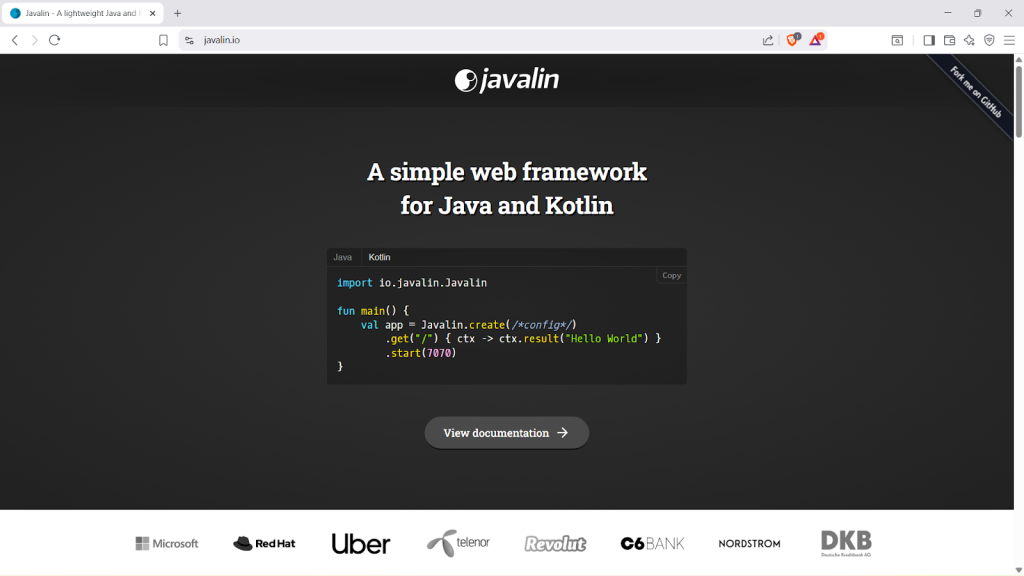1024x576 pixels.
Task: Open Leo AI assistant icon
Action: [x=969, y=40]
